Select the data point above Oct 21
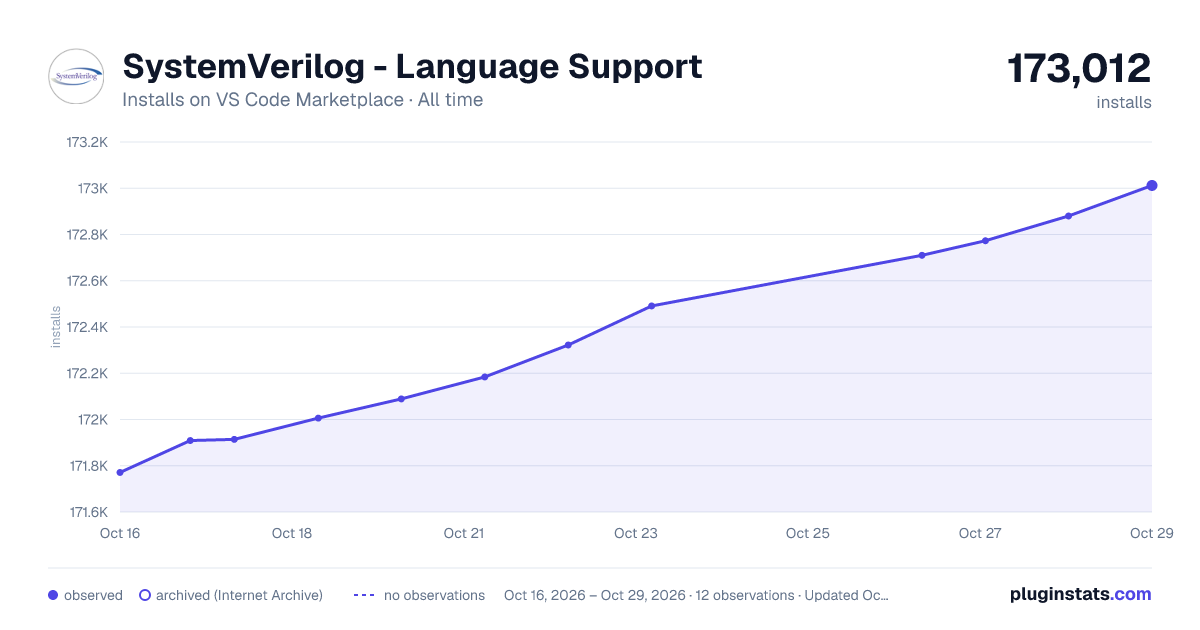This screenshot has height=630, width=1200. tap(484, 377)
